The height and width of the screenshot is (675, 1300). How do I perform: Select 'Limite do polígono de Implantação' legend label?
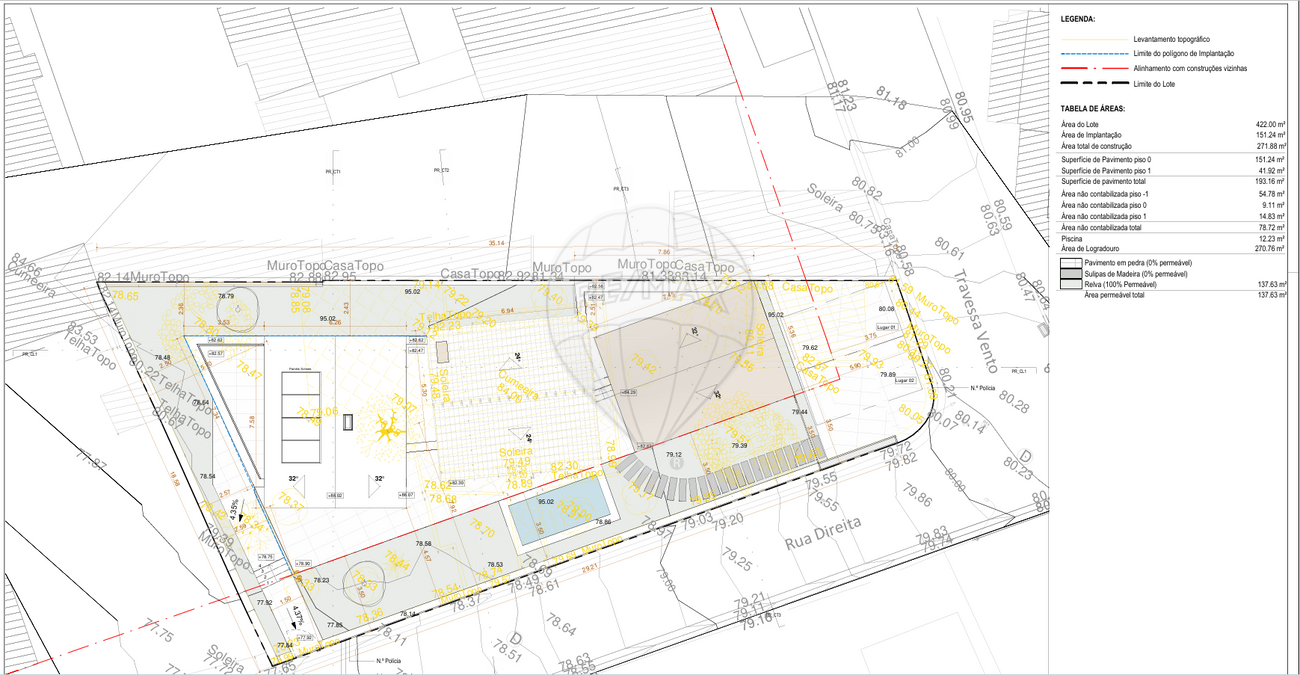[x=1183, y=53]
